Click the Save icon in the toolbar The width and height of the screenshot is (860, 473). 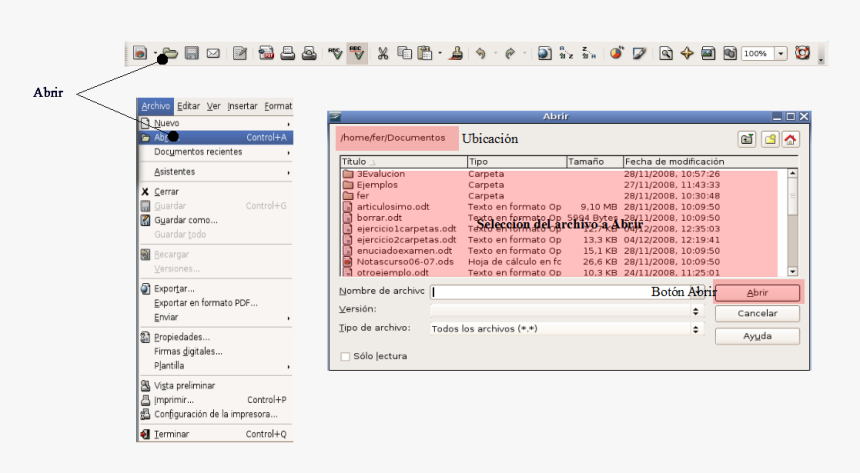click(x=191, y=53)
